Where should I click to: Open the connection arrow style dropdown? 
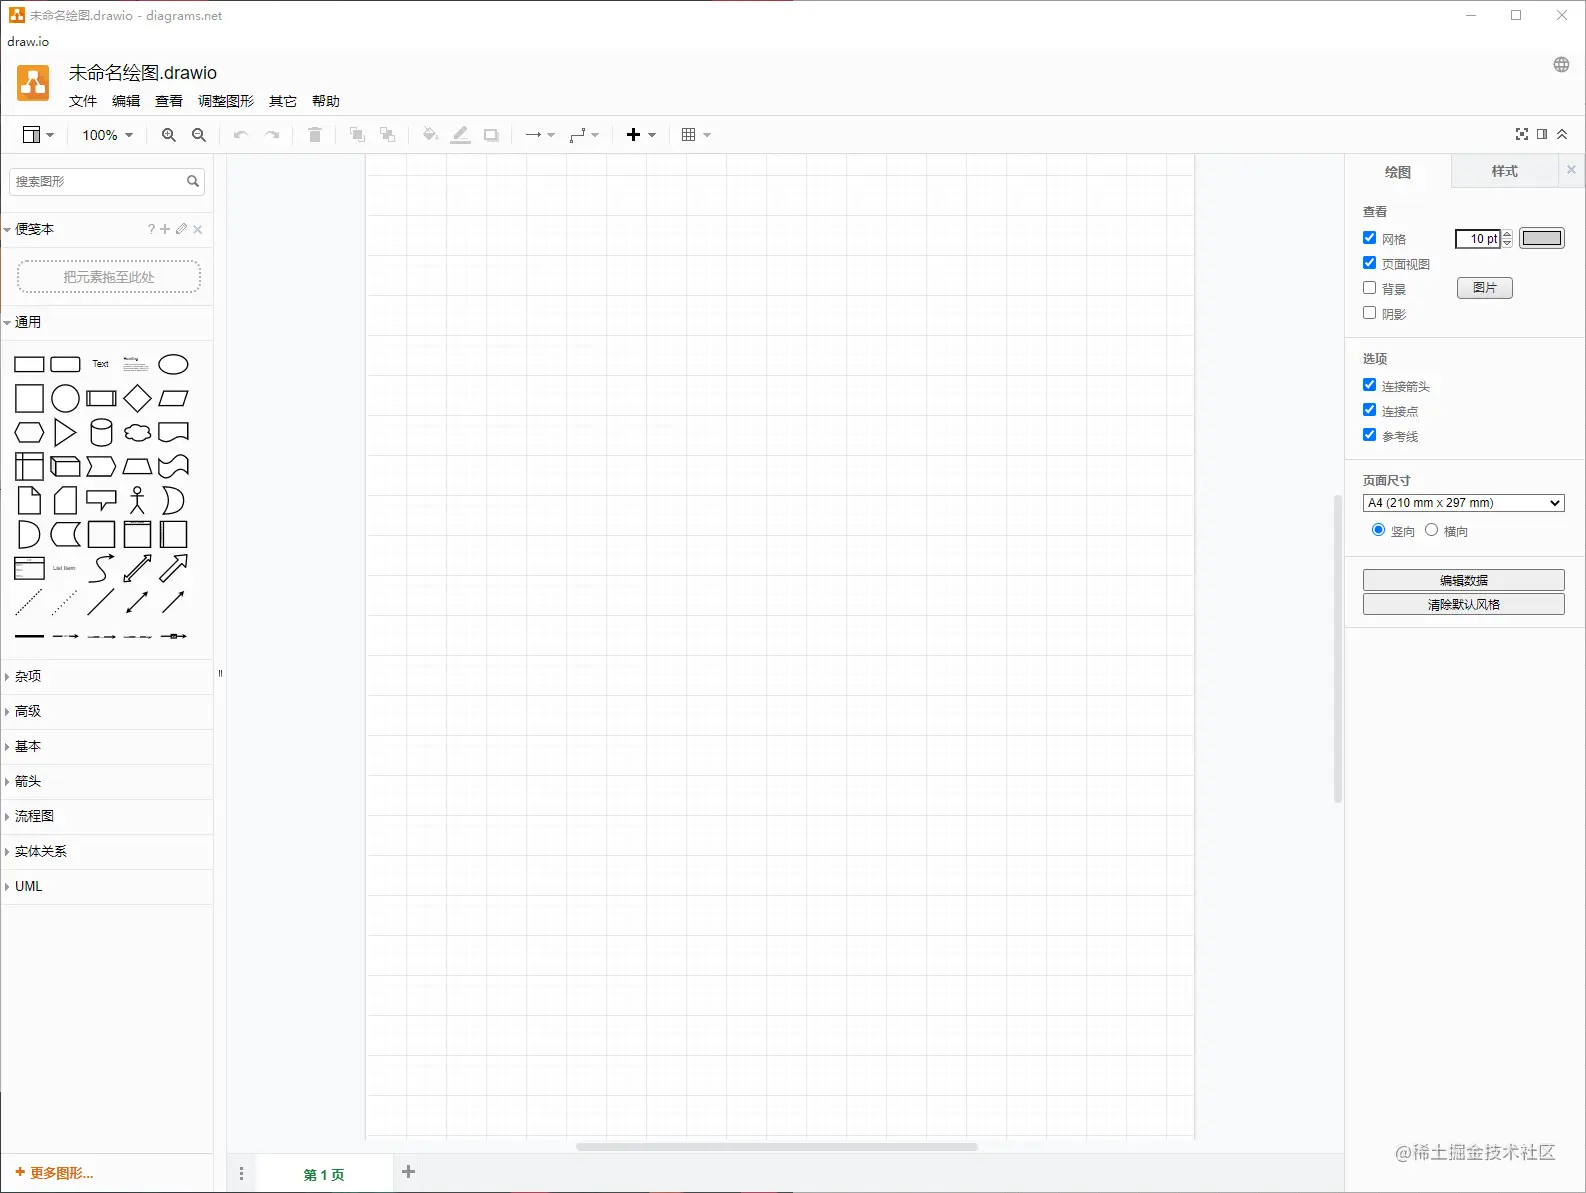click(x=540, y=135)
